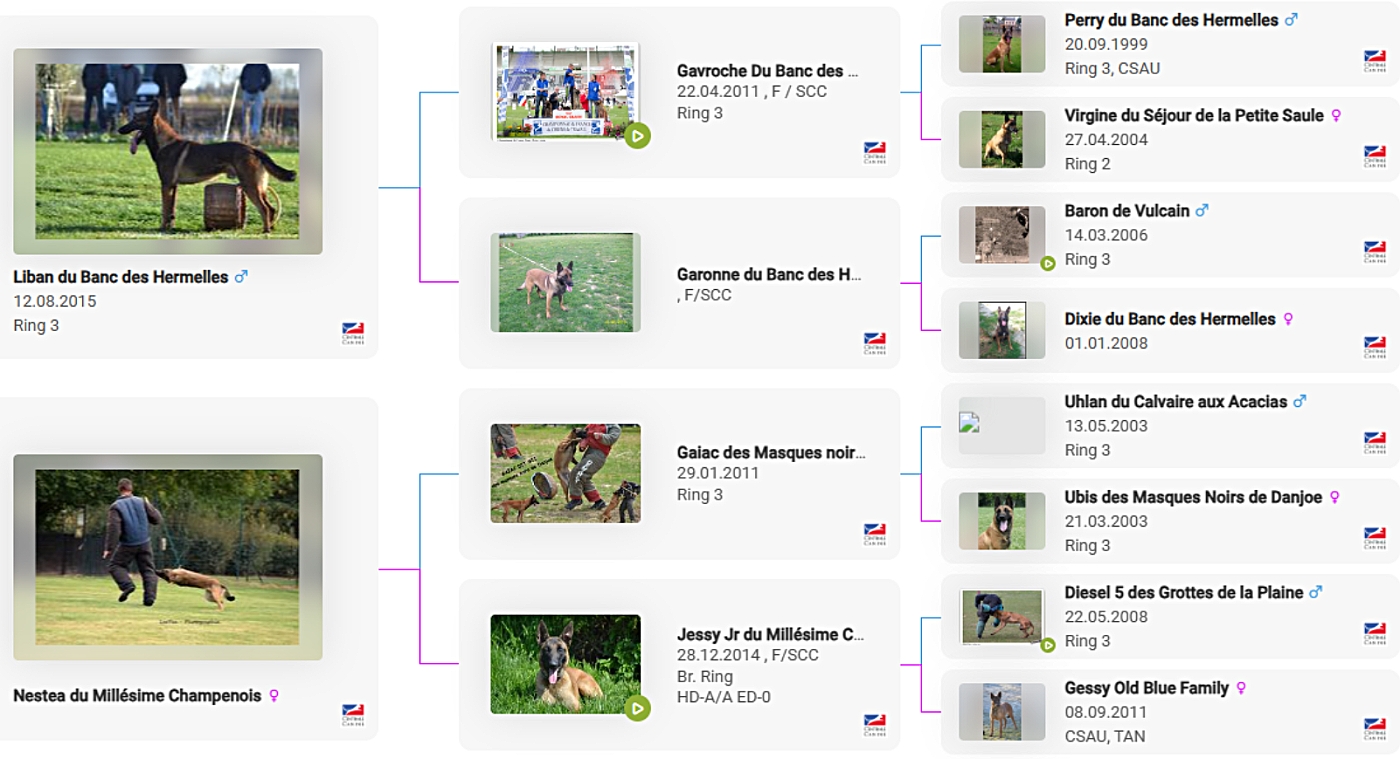Viewport: 1400px width, 759px height.
Task: Play video on Gavroche Du Banc photo
Action: coord(638,136)
